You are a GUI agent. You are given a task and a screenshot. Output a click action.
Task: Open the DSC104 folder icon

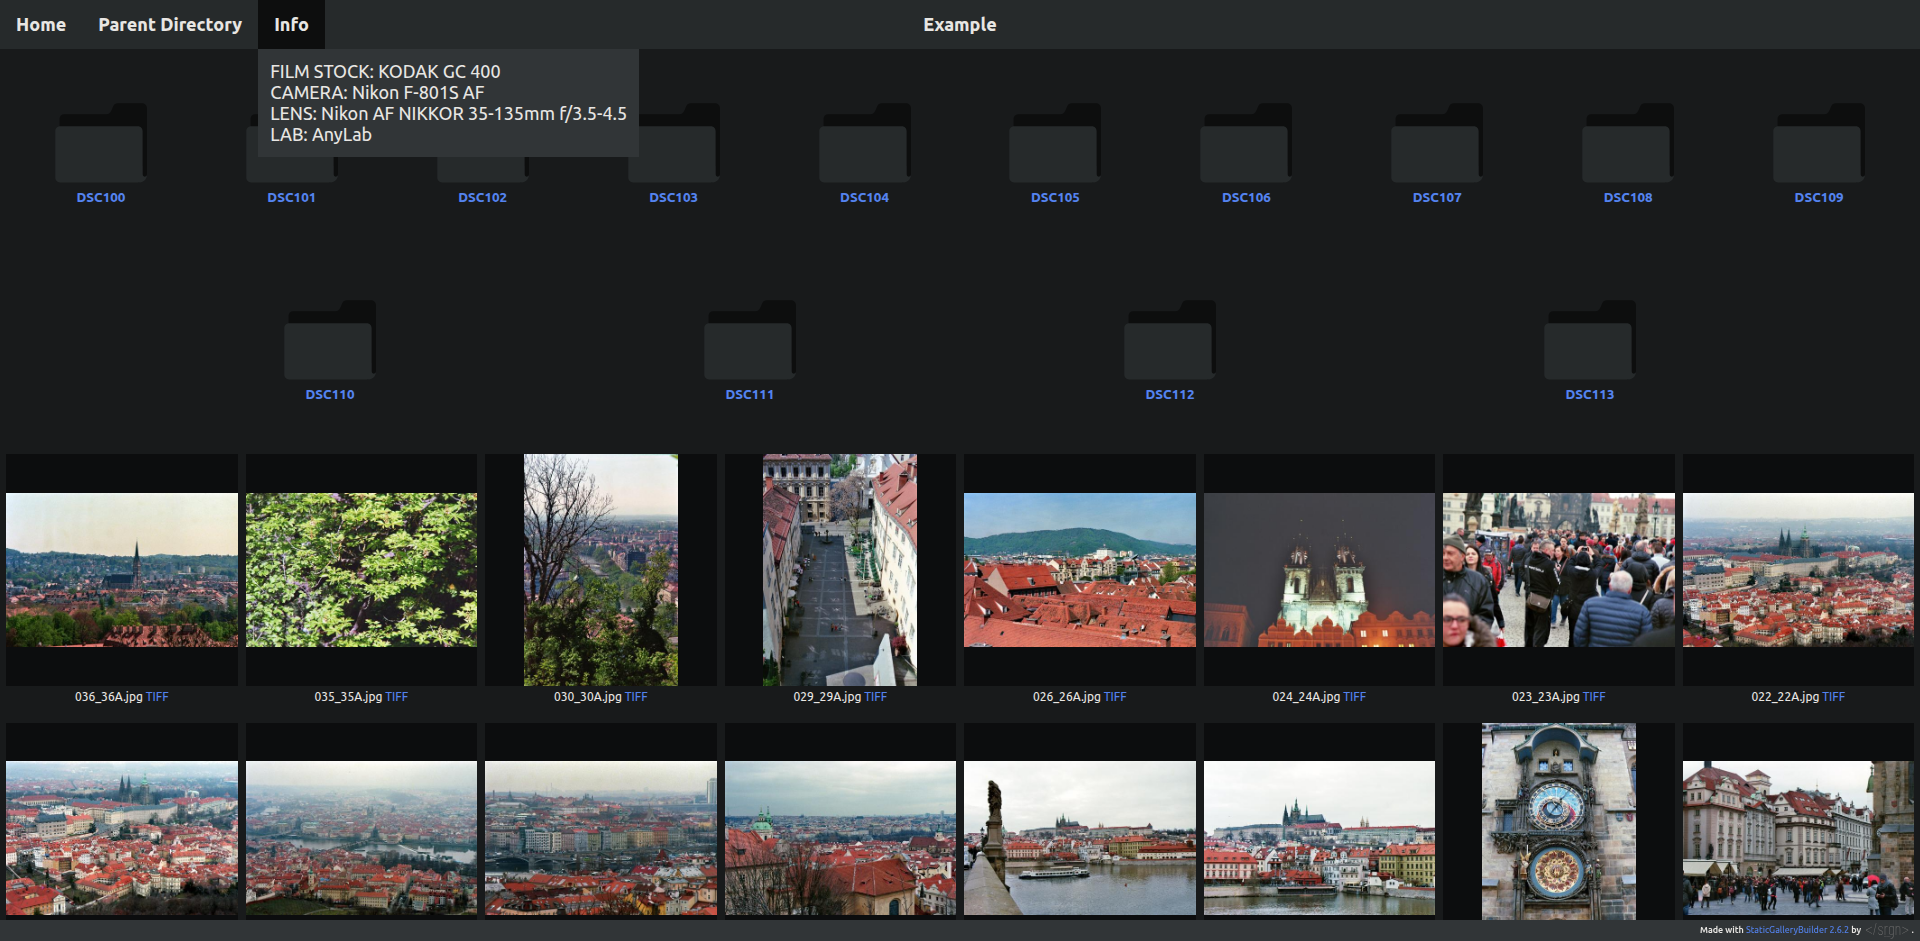pos(864,143)
